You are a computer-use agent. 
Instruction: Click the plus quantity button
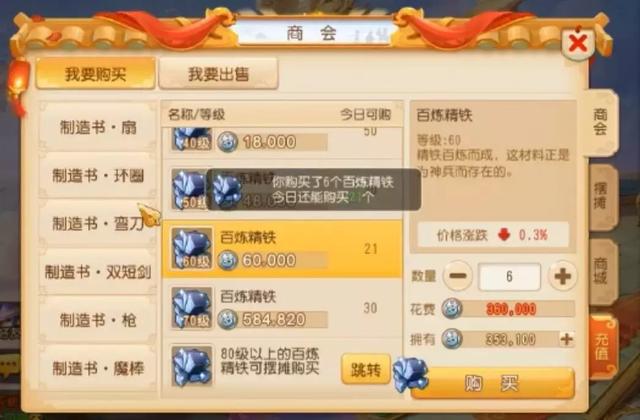562,276
